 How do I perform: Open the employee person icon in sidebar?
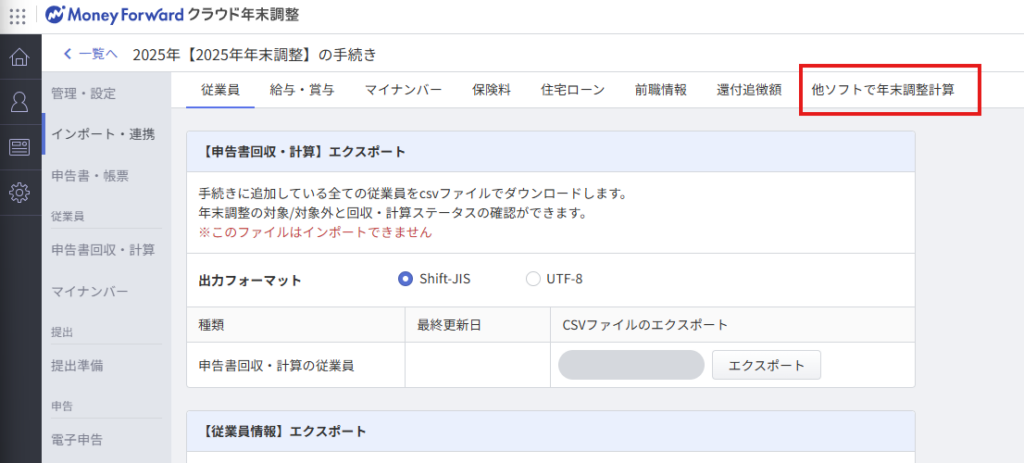tap(19, 102)
